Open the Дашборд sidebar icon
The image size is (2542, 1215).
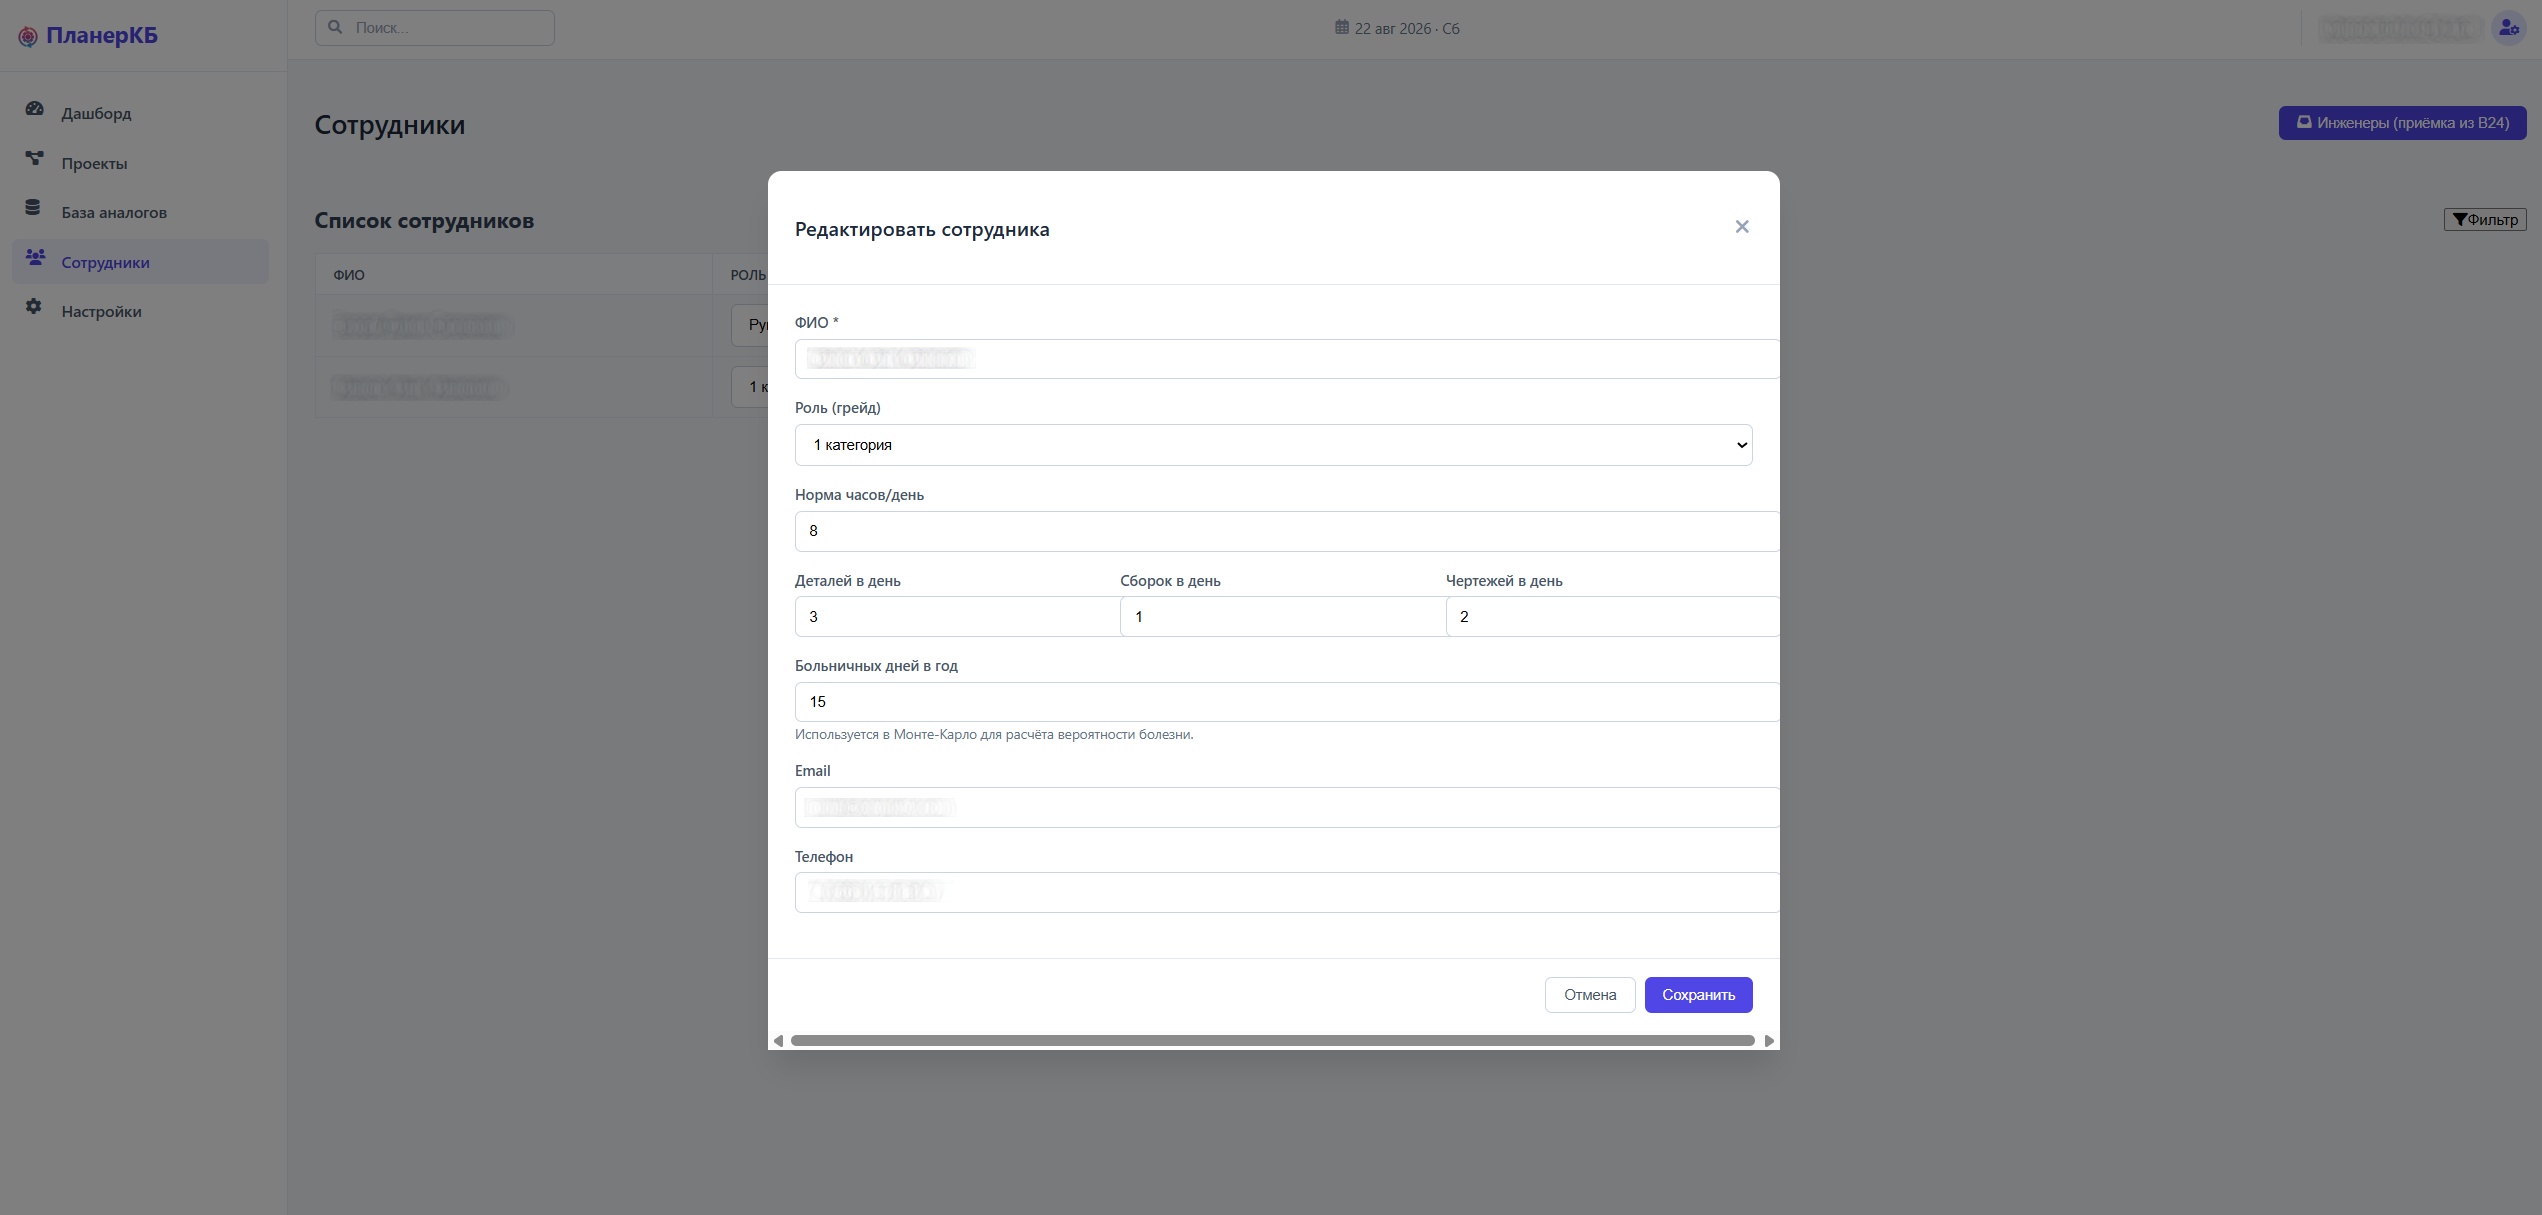tap(35, 109)
